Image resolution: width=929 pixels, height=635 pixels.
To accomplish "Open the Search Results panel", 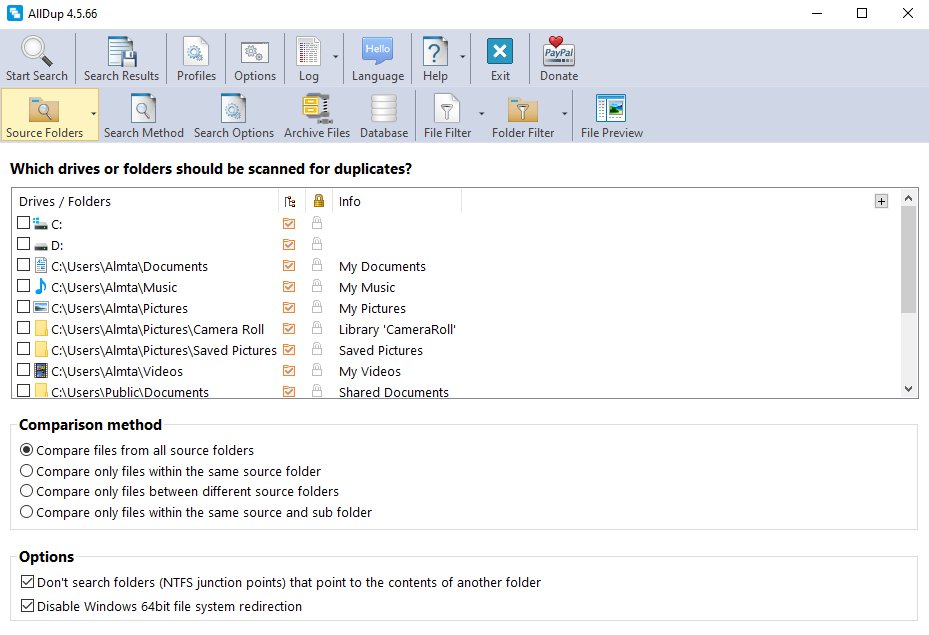I will tap(121, 52).
